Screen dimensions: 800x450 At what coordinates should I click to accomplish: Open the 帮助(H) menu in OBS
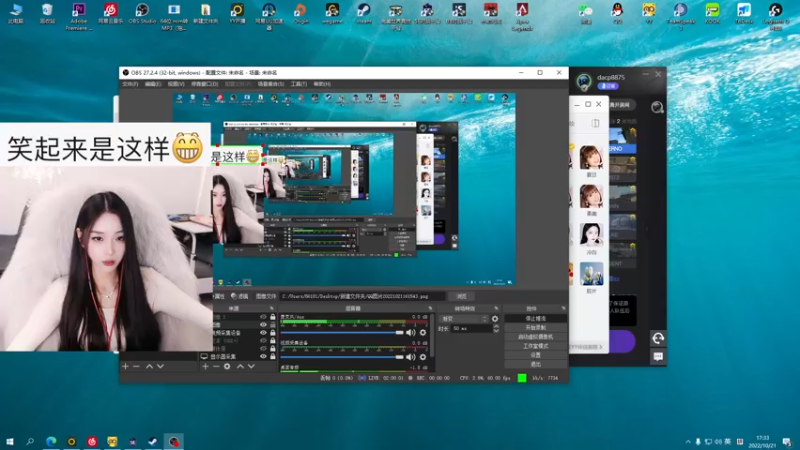pyautogui.click(x=322, y=84)
